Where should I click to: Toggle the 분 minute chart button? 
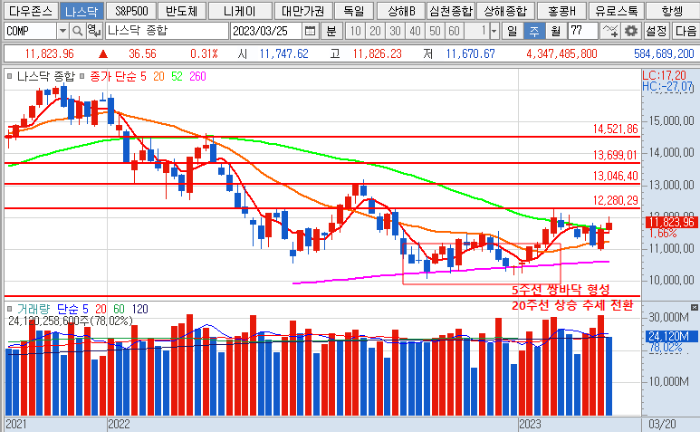coord(331,31)
